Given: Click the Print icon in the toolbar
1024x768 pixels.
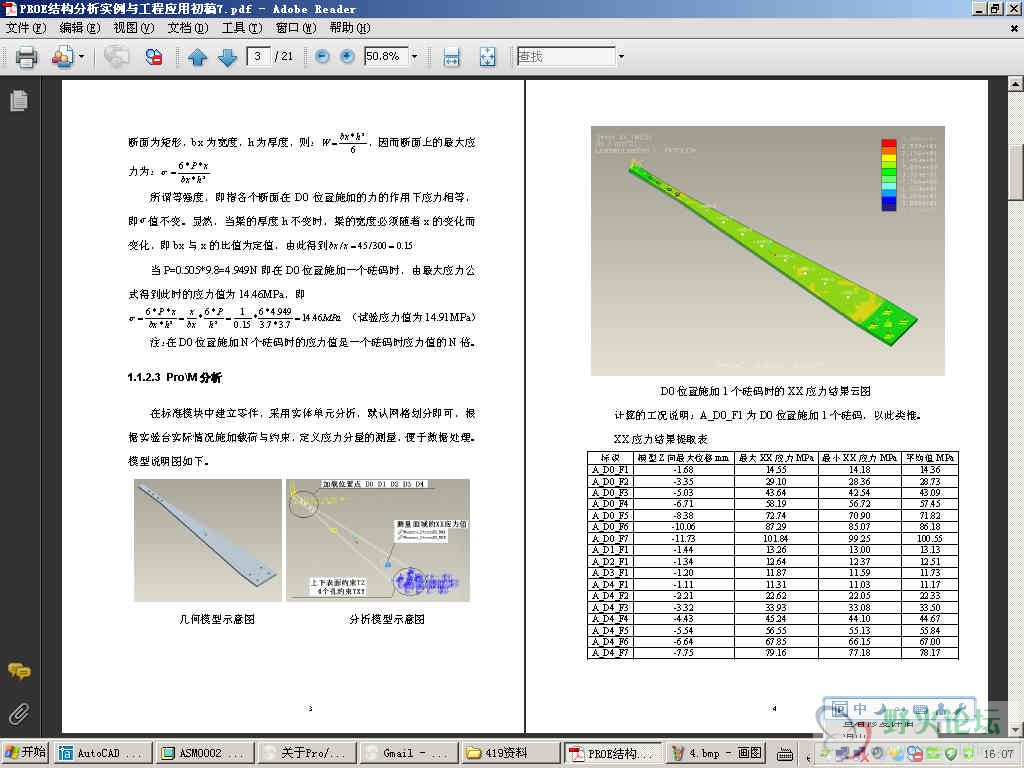Looking at the screenshot, I should (x=26, y=57).
